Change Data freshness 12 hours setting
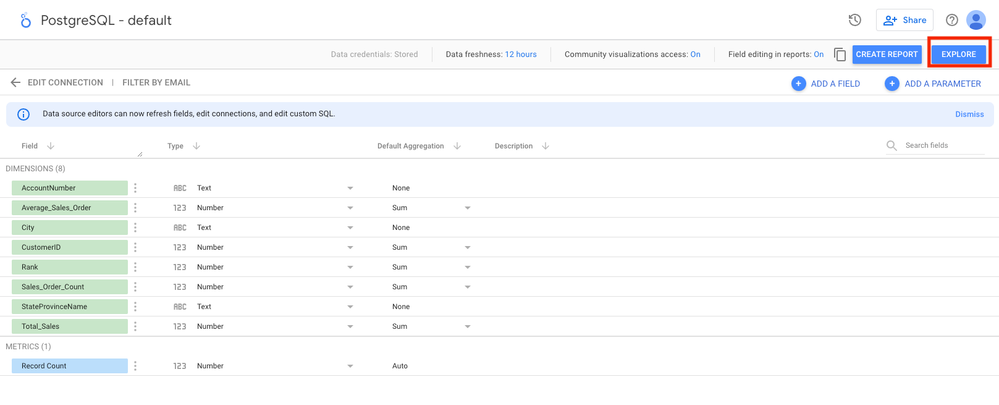This screenshot has width=999, height=405. (520, 55)
